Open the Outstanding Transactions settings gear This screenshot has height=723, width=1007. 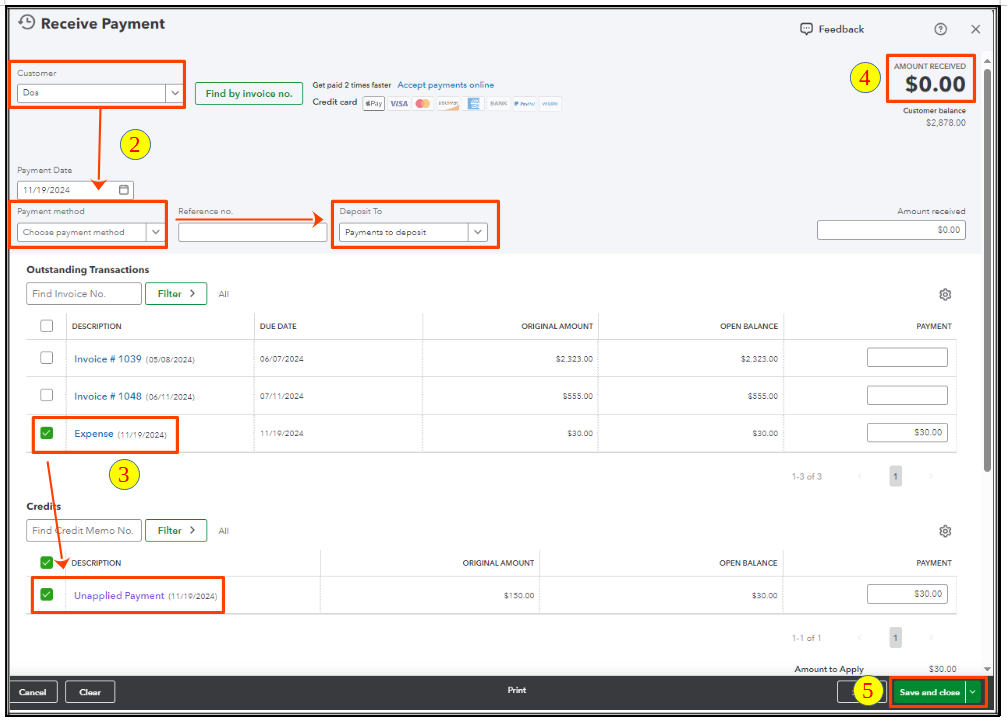(945, 294)
